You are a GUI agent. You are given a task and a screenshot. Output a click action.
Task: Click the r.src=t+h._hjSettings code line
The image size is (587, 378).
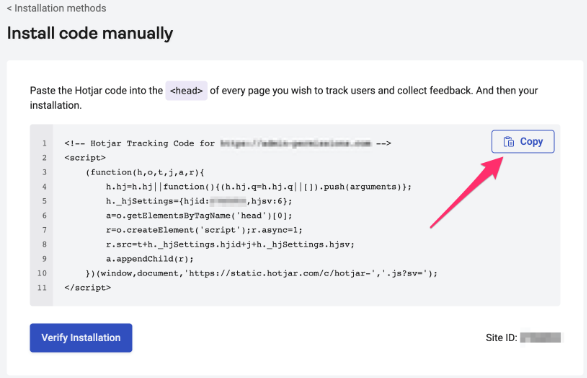(230, 244)
